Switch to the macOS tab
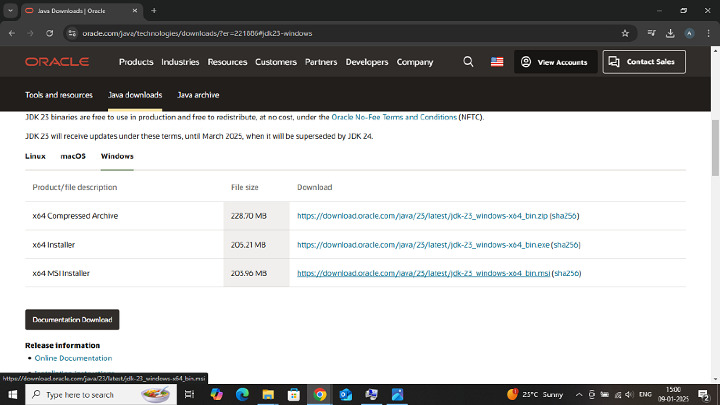This screenshot has height=405, width=720. coord(73,156)
